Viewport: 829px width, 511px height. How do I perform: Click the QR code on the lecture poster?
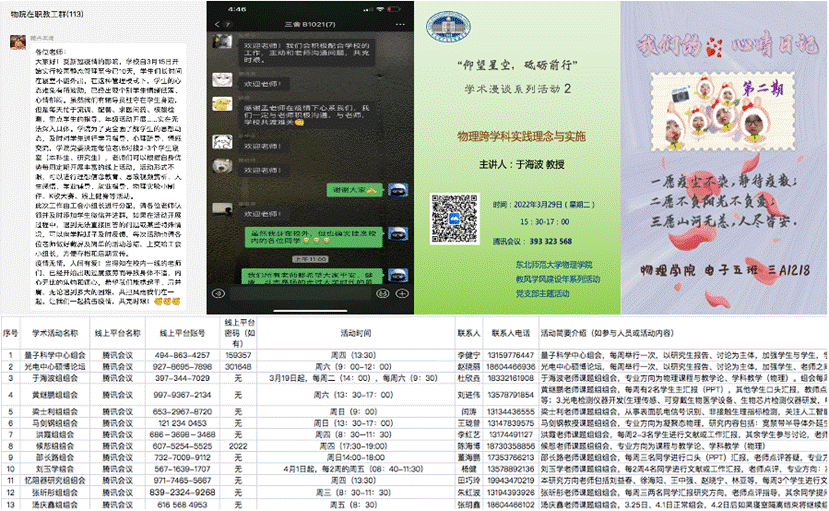click(454, 218)
